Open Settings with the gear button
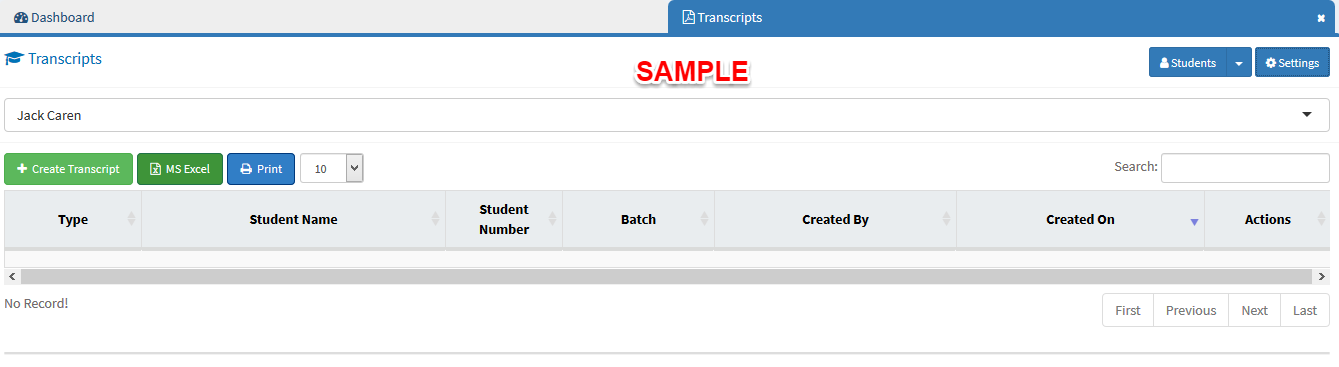The height and width of the screenshot is (367, 1339). (1292, 62)
